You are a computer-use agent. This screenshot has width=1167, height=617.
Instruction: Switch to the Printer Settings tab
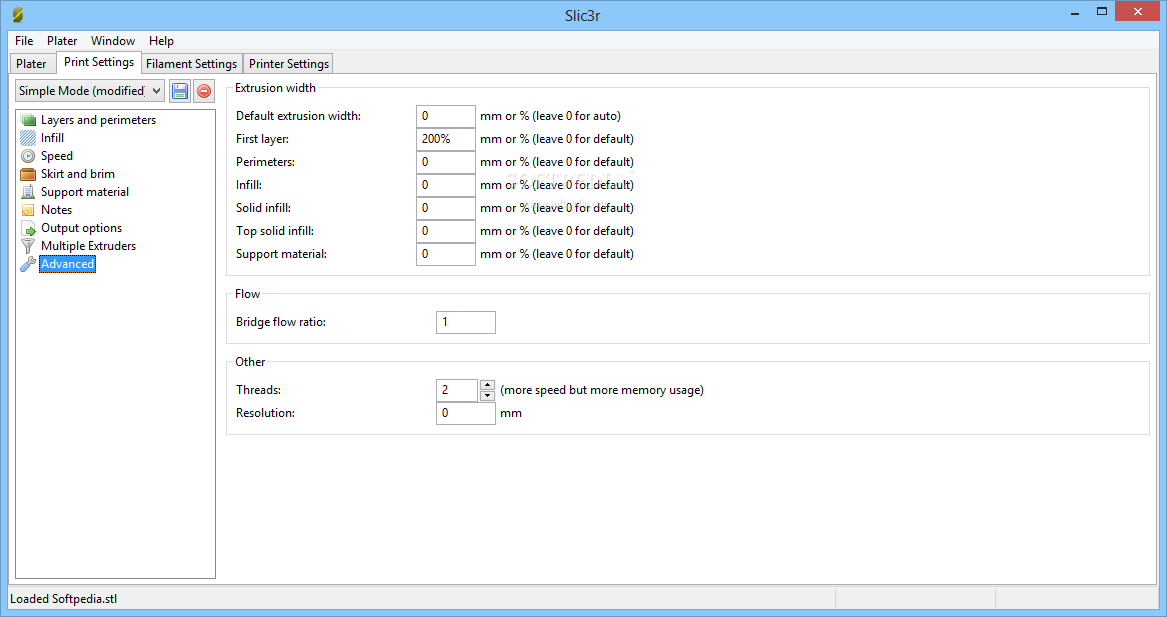click(289, 64)
